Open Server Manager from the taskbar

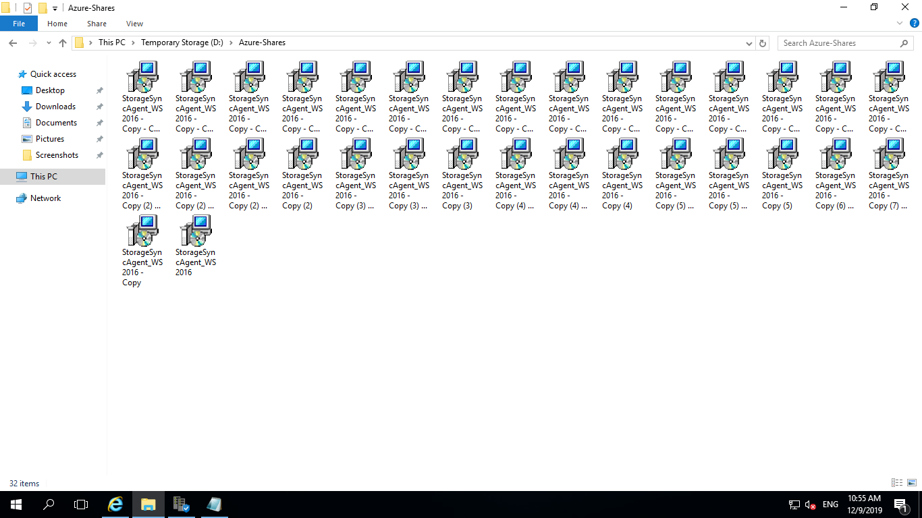pyautogui.click(x=181, y=504)
